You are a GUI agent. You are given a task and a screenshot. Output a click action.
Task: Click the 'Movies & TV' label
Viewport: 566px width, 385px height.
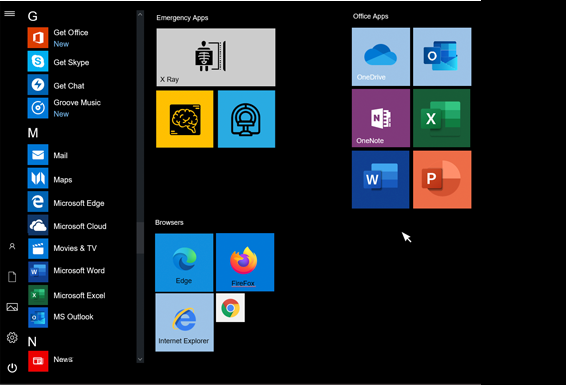click(75, 248)
